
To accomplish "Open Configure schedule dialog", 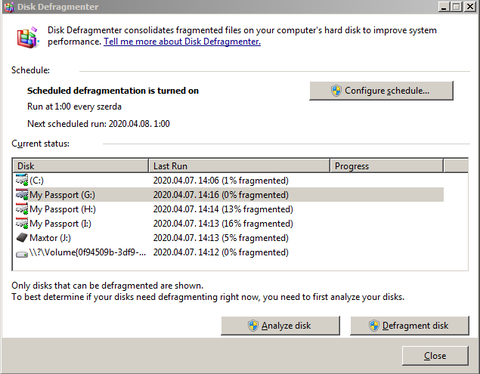I will click(x=381, y=91).
